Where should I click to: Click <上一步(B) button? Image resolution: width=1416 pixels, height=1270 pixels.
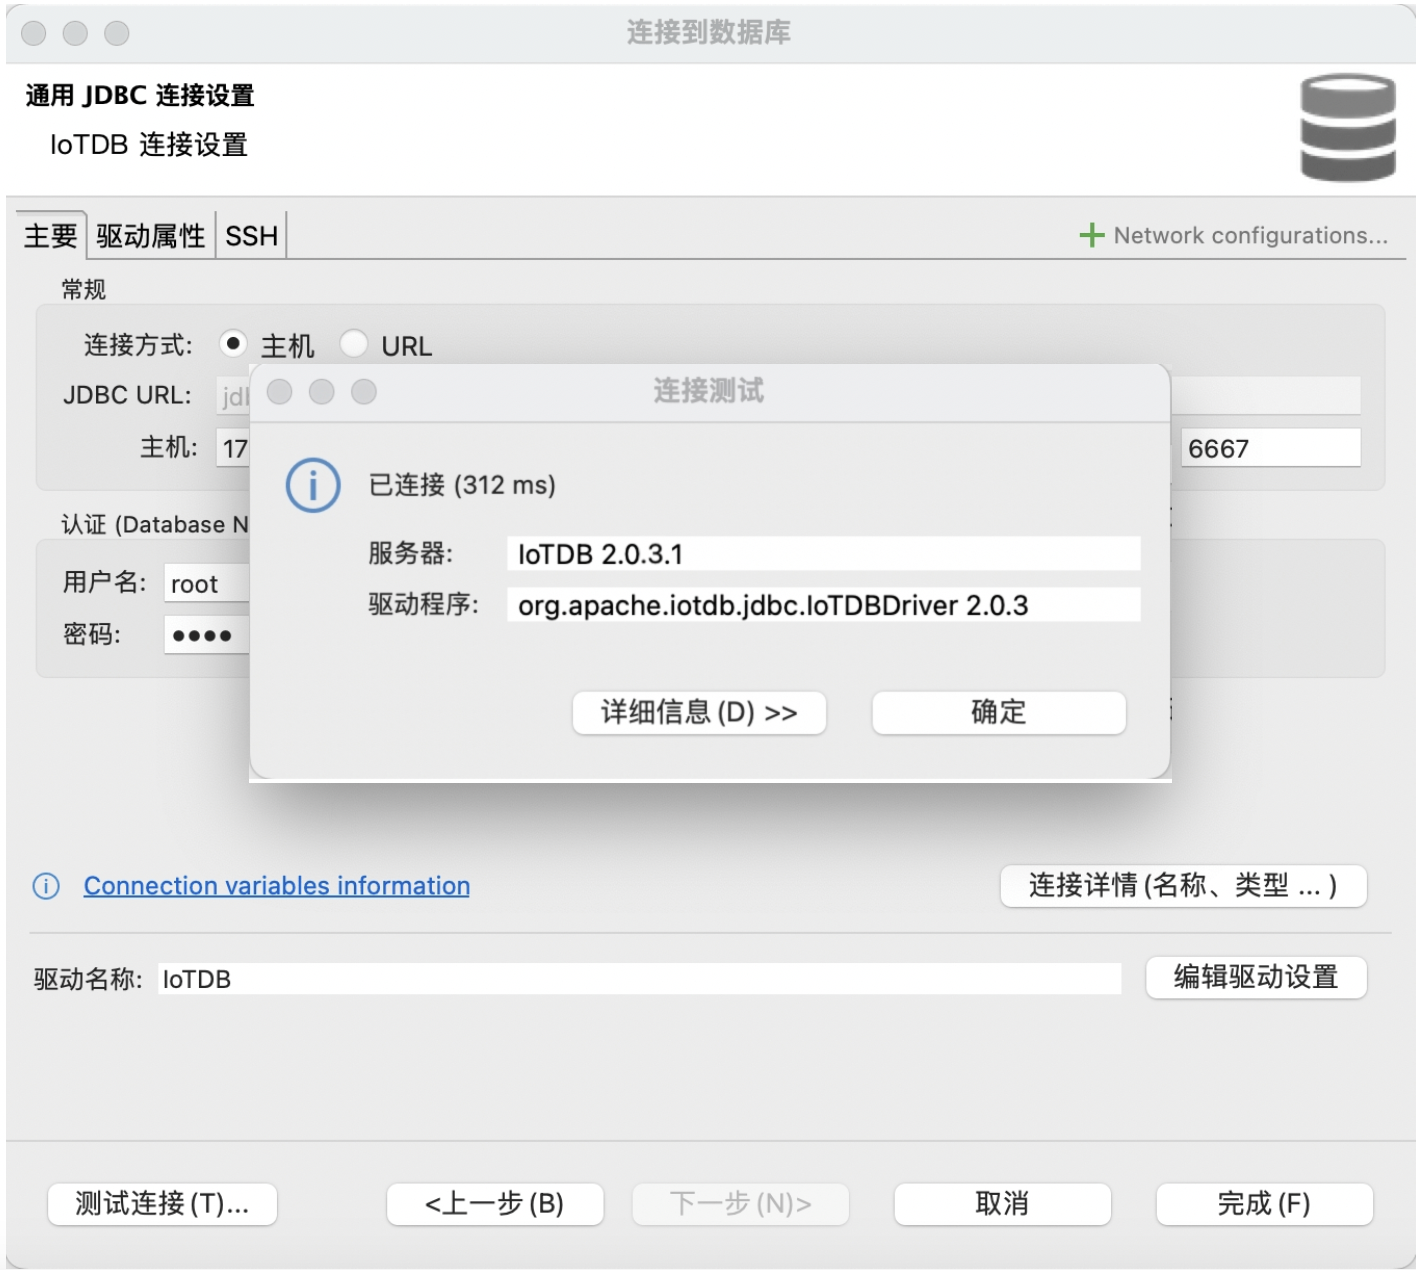click(495, 1205)
